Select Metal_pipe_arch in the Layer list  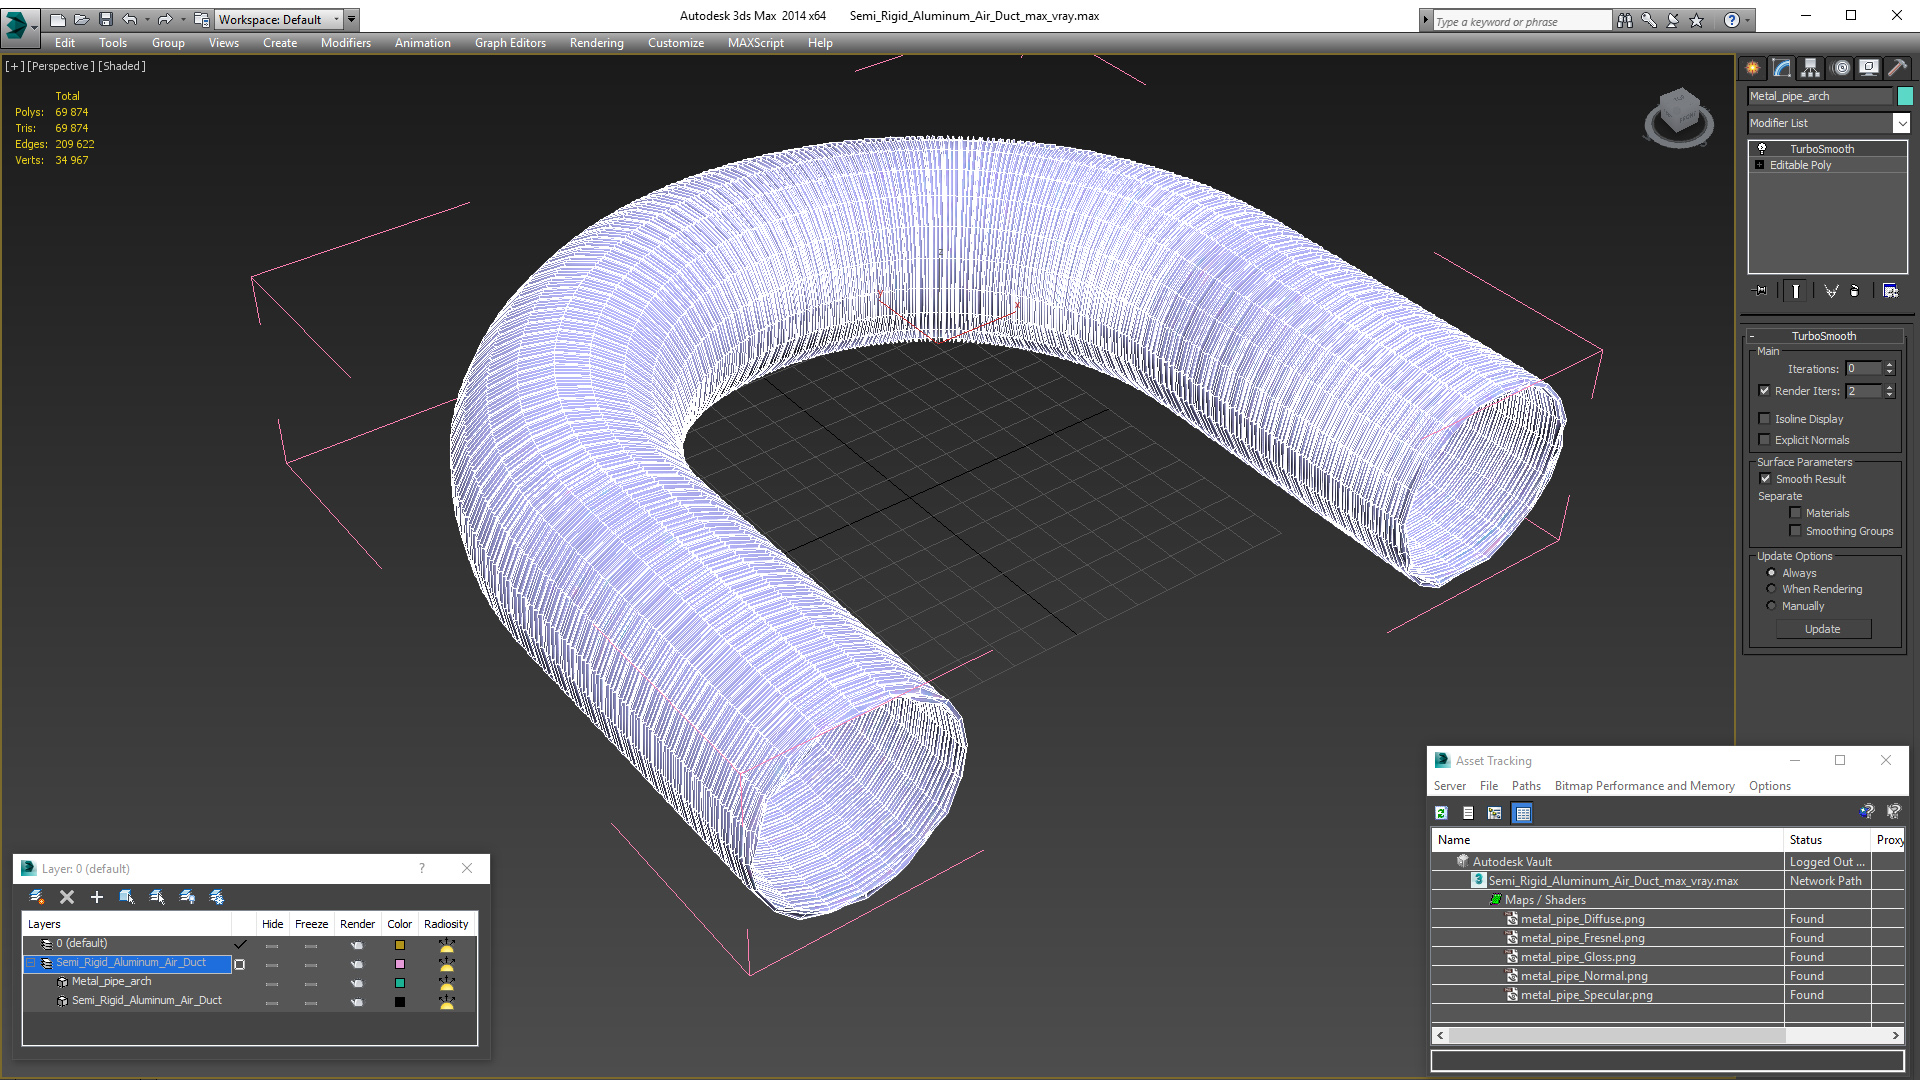coord(111,982)
